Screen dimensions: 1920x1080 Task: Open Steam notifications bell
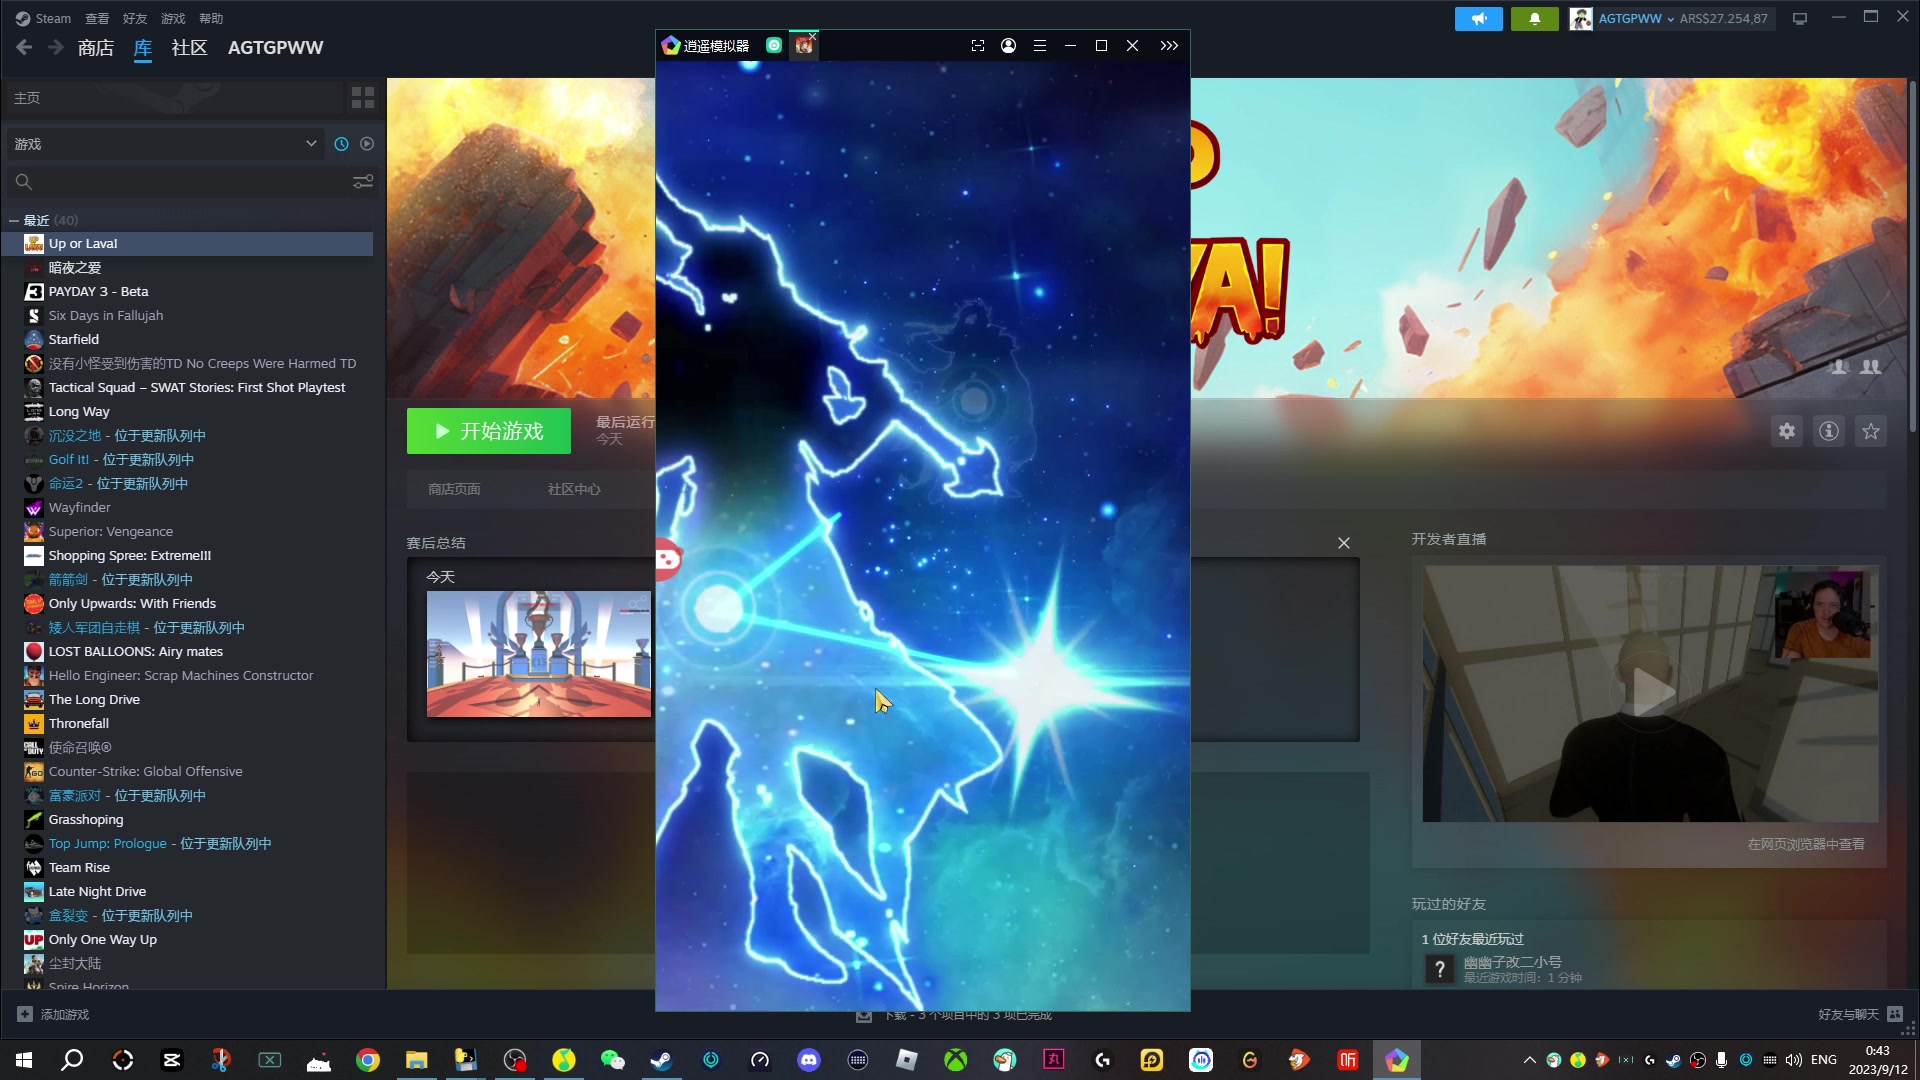point(1534,18)
